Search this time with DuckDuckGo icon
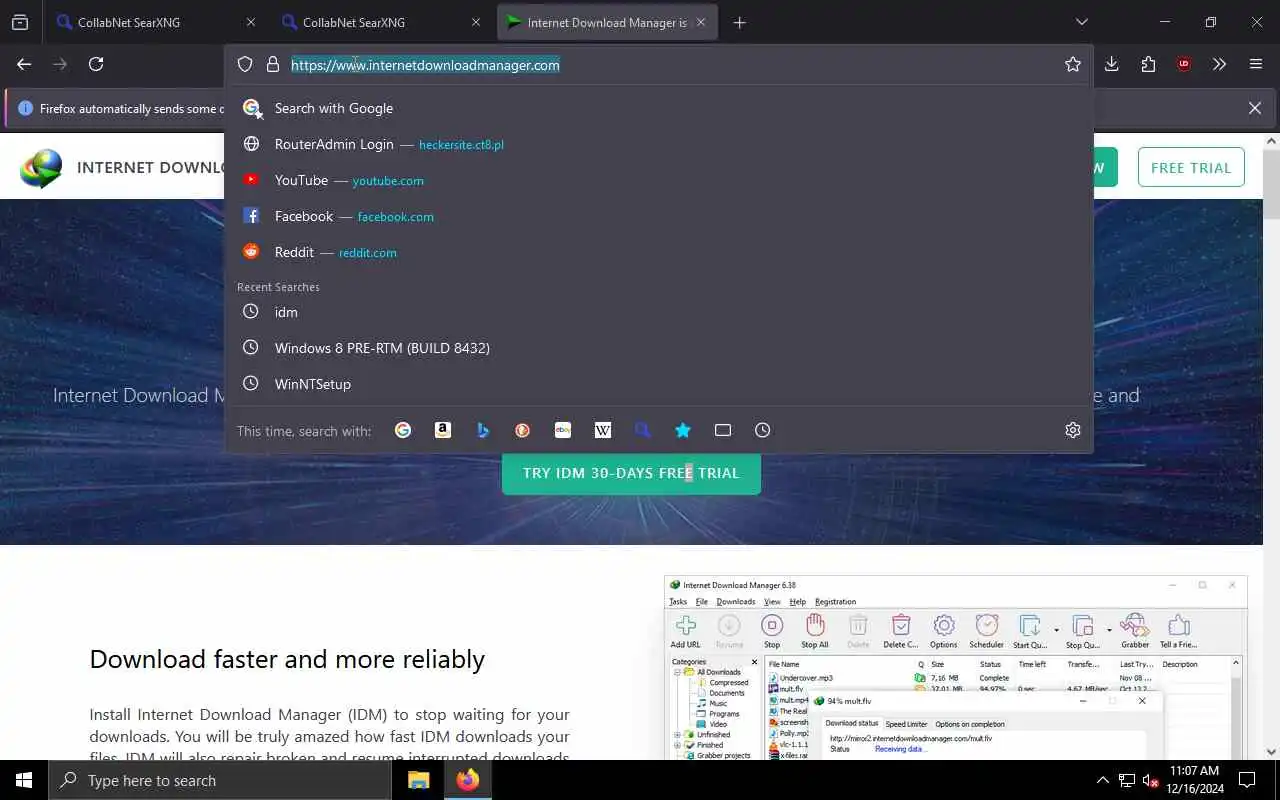The width and height of the screenshot is (1280, 800). tap(523, 430)
